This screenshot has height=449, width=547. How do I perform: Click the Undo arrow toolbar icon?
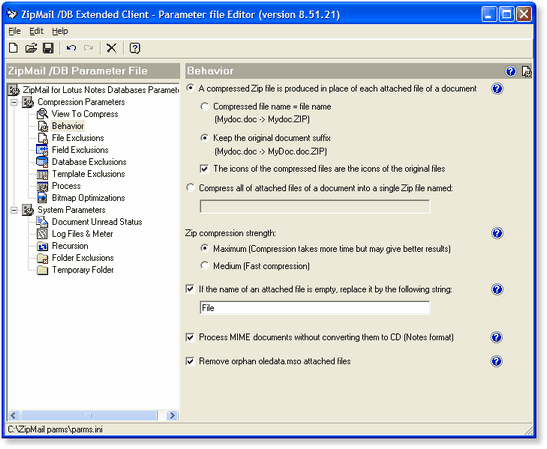click(x=71, y=48)
